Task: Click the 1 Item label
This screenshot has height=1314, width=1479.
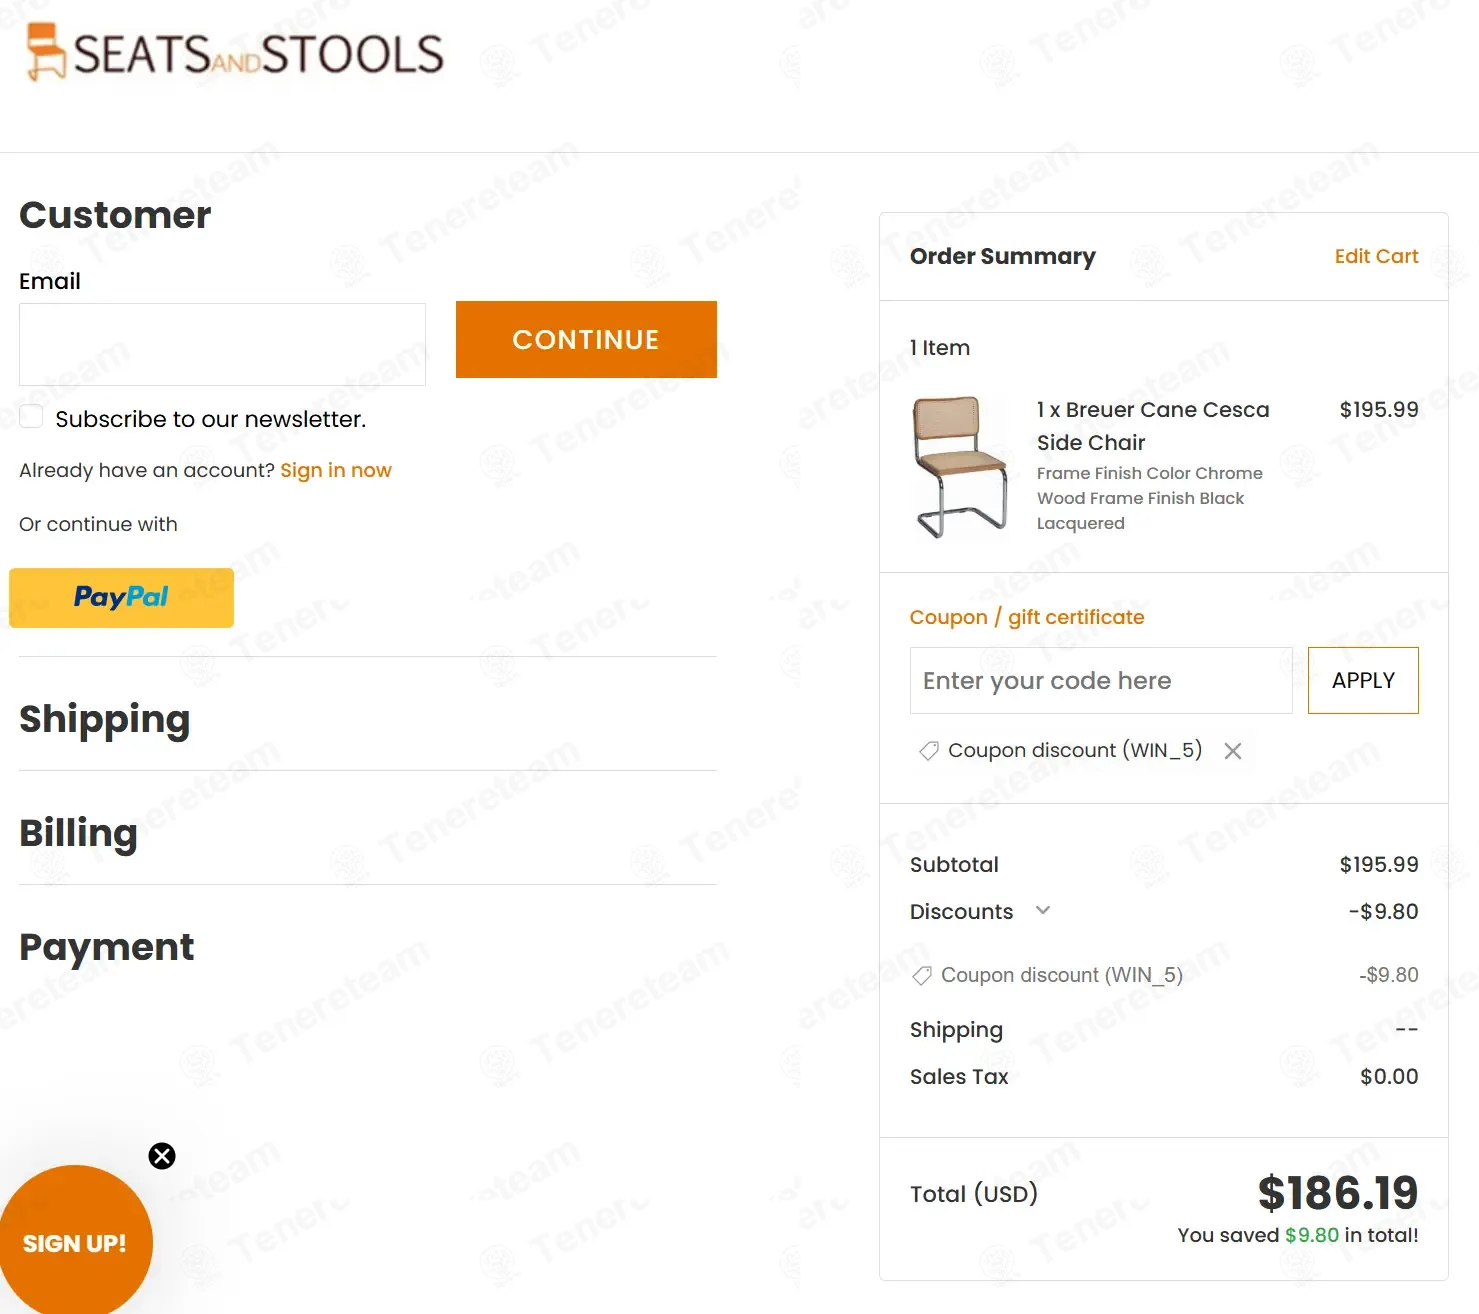Action: click(x=940, y=348)
